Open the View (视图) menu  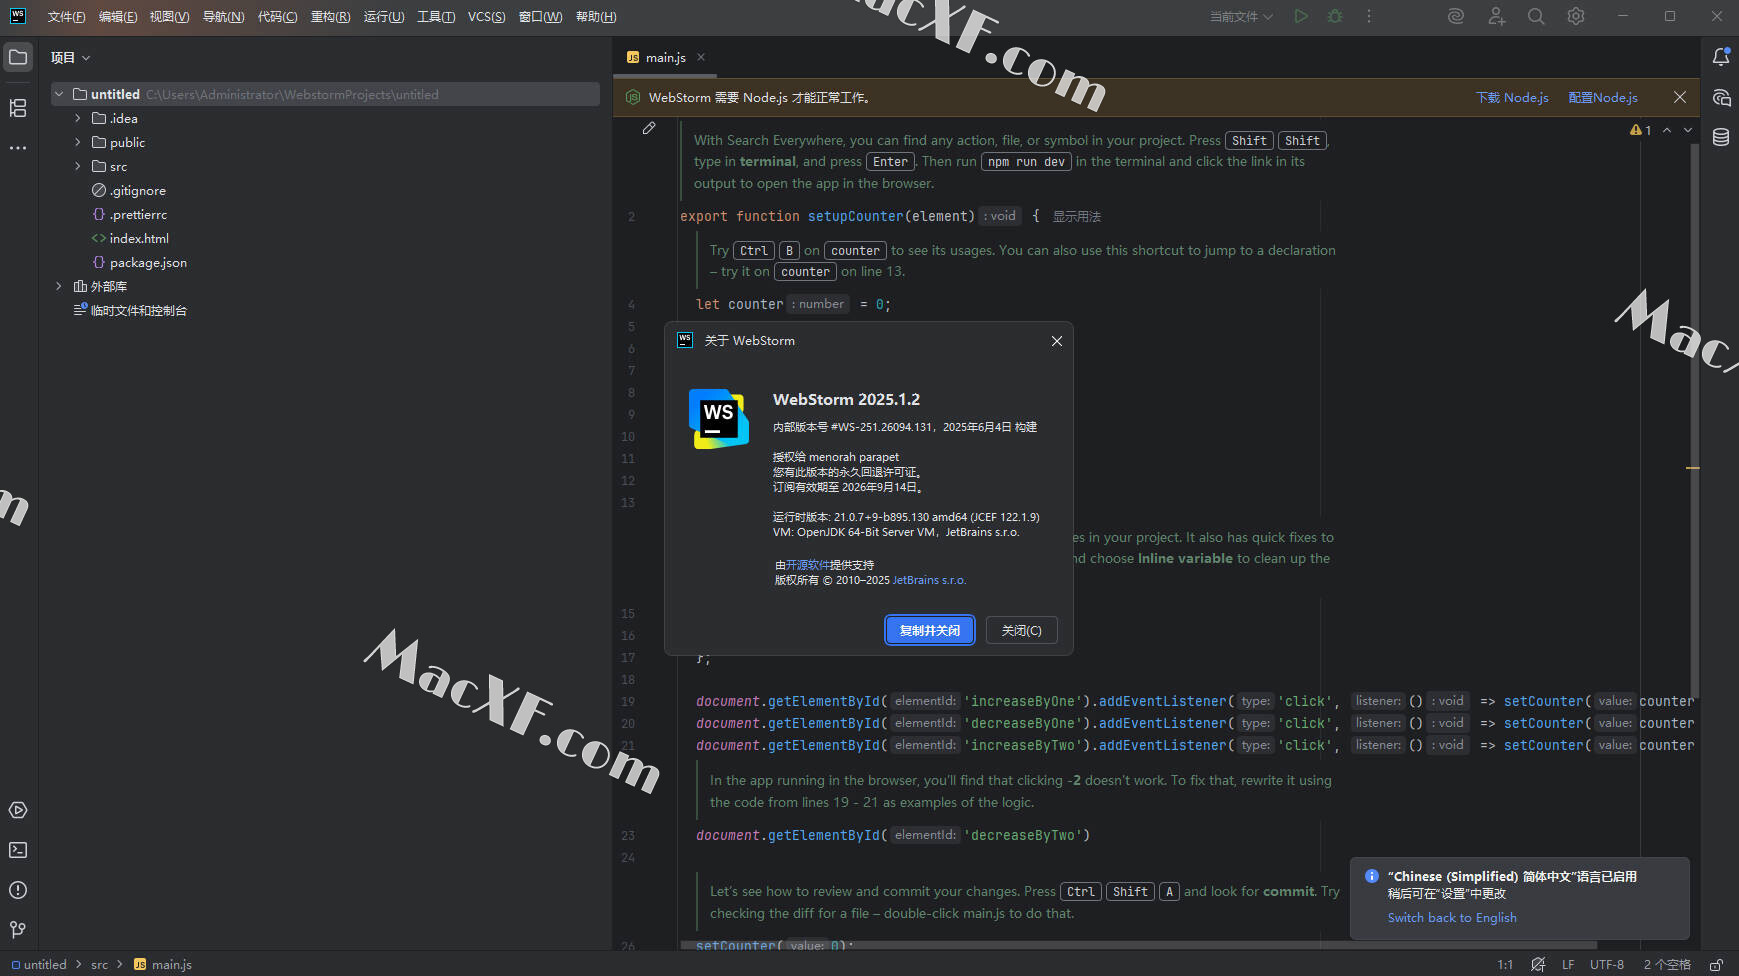point(169,16)
